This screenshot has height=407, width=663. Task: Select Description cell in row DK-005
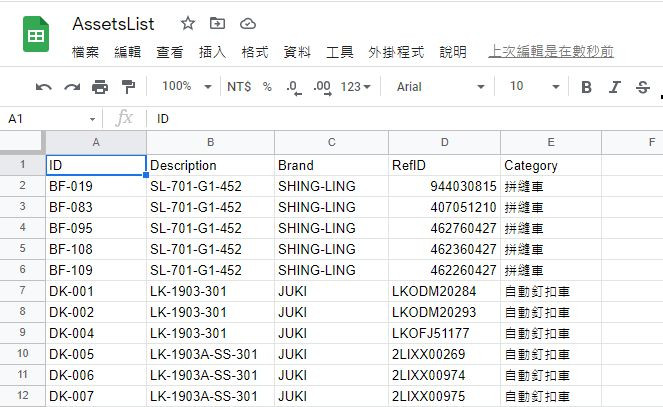(211, 354)
